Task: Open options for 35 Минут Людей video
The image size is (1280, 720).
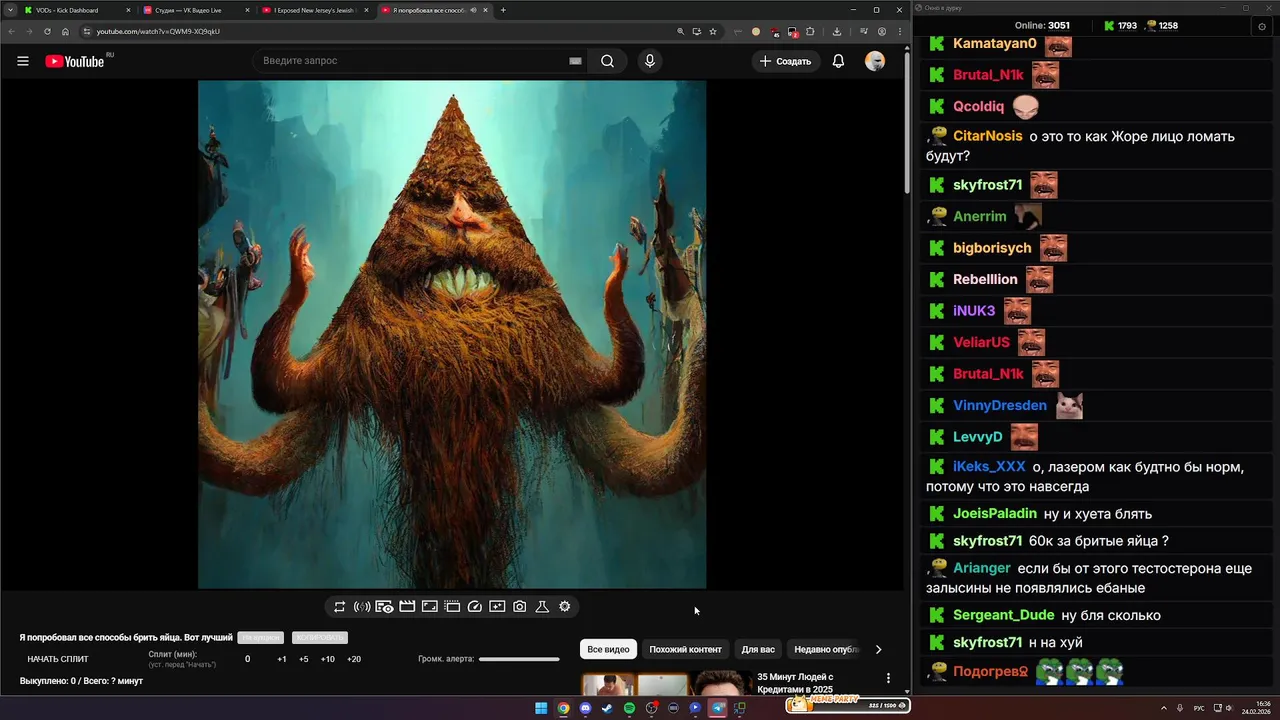Action: tap(888, 678)
